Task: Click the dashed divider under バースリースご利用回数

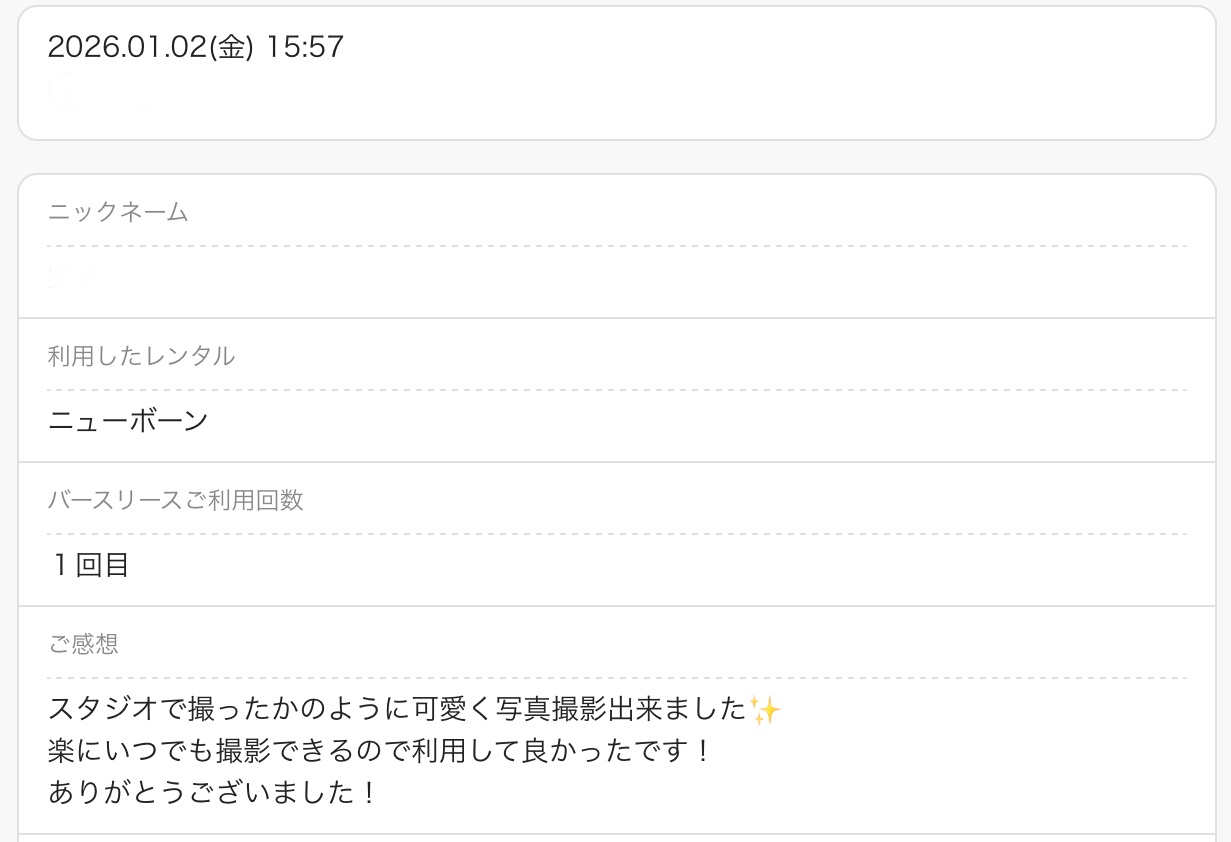Action: [x=616, y=534]
